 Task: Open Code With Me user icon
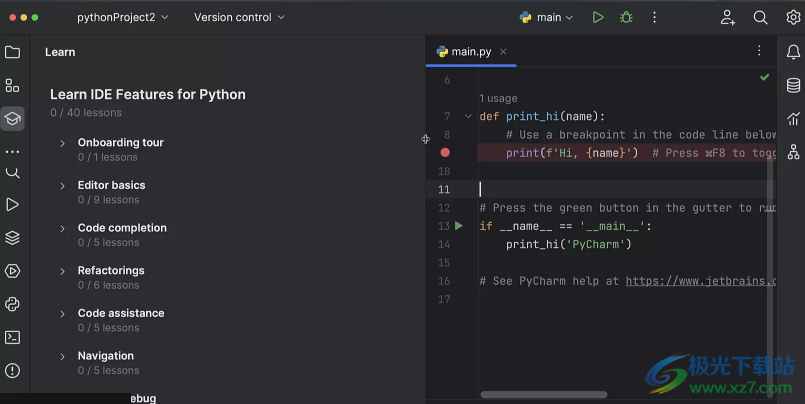click(x=727, y=17)
